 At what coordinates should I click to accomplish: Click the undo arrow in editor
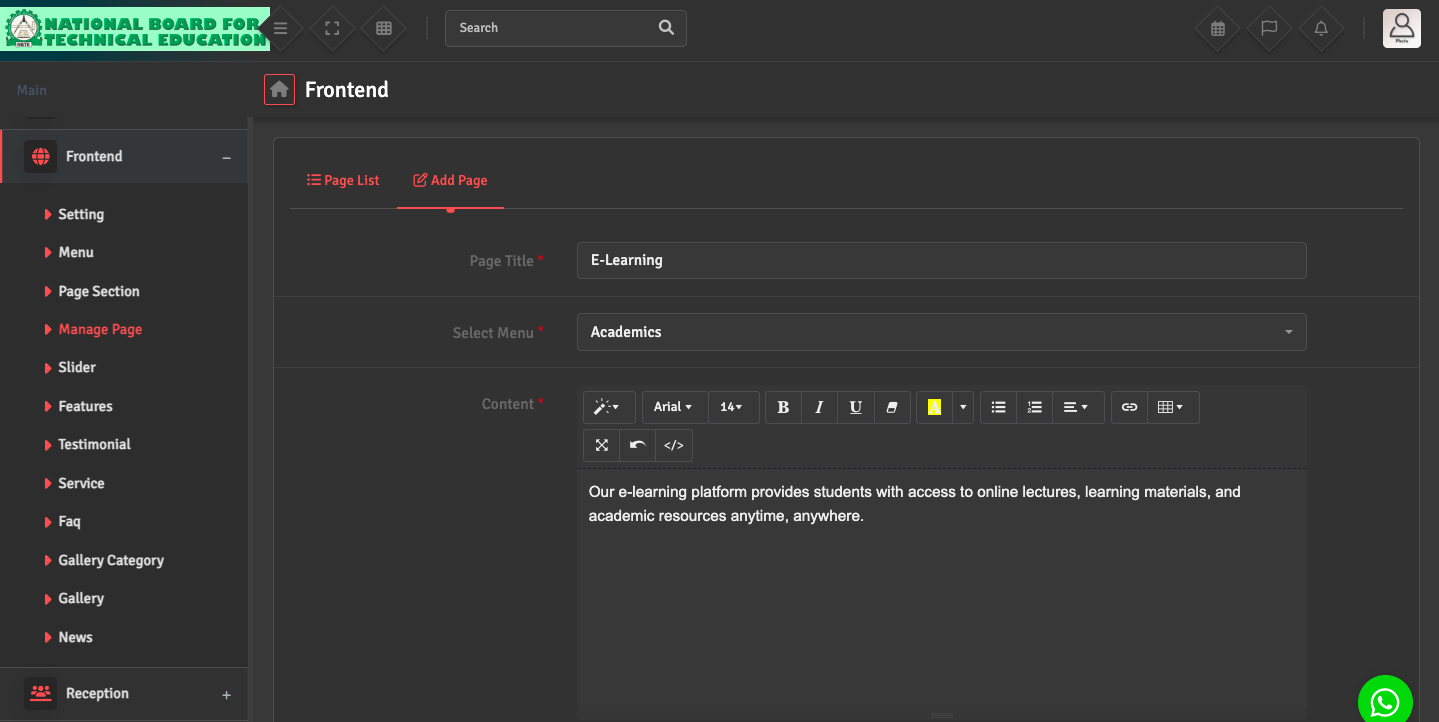point(637,445)
